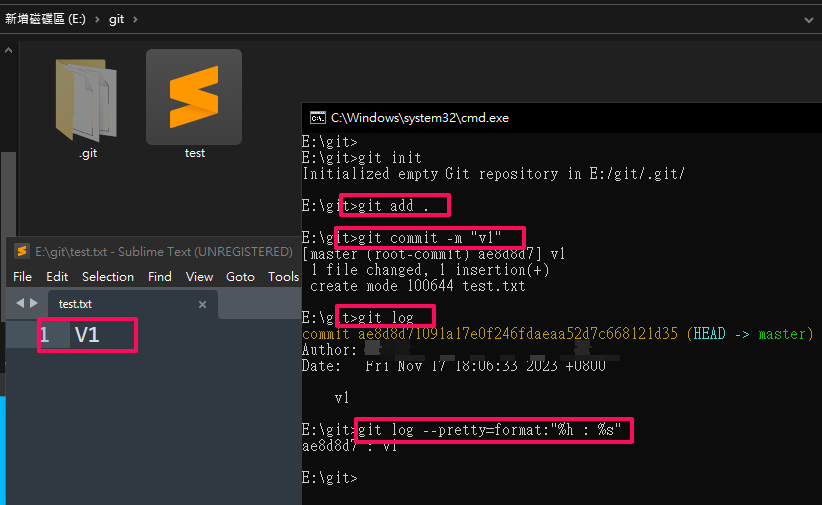Click the Sublime Text window title text
This screenshot has height=505, width=822.
click(164, 252)
